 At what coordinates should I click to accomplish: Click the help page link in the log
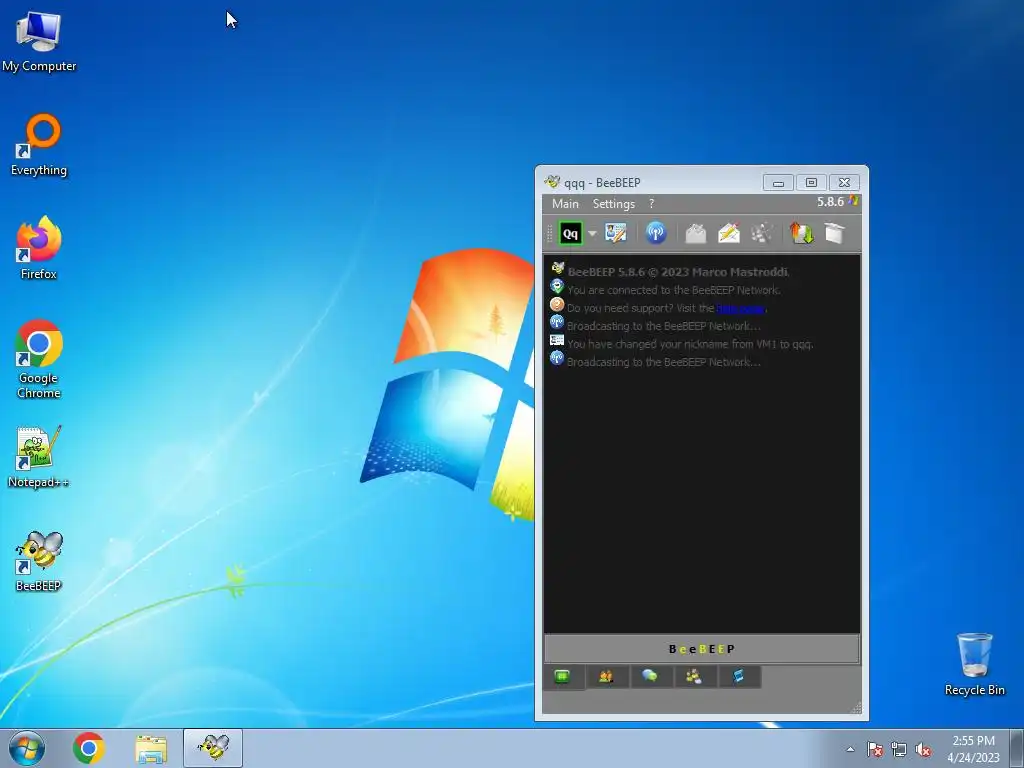(x=740, y=308)
